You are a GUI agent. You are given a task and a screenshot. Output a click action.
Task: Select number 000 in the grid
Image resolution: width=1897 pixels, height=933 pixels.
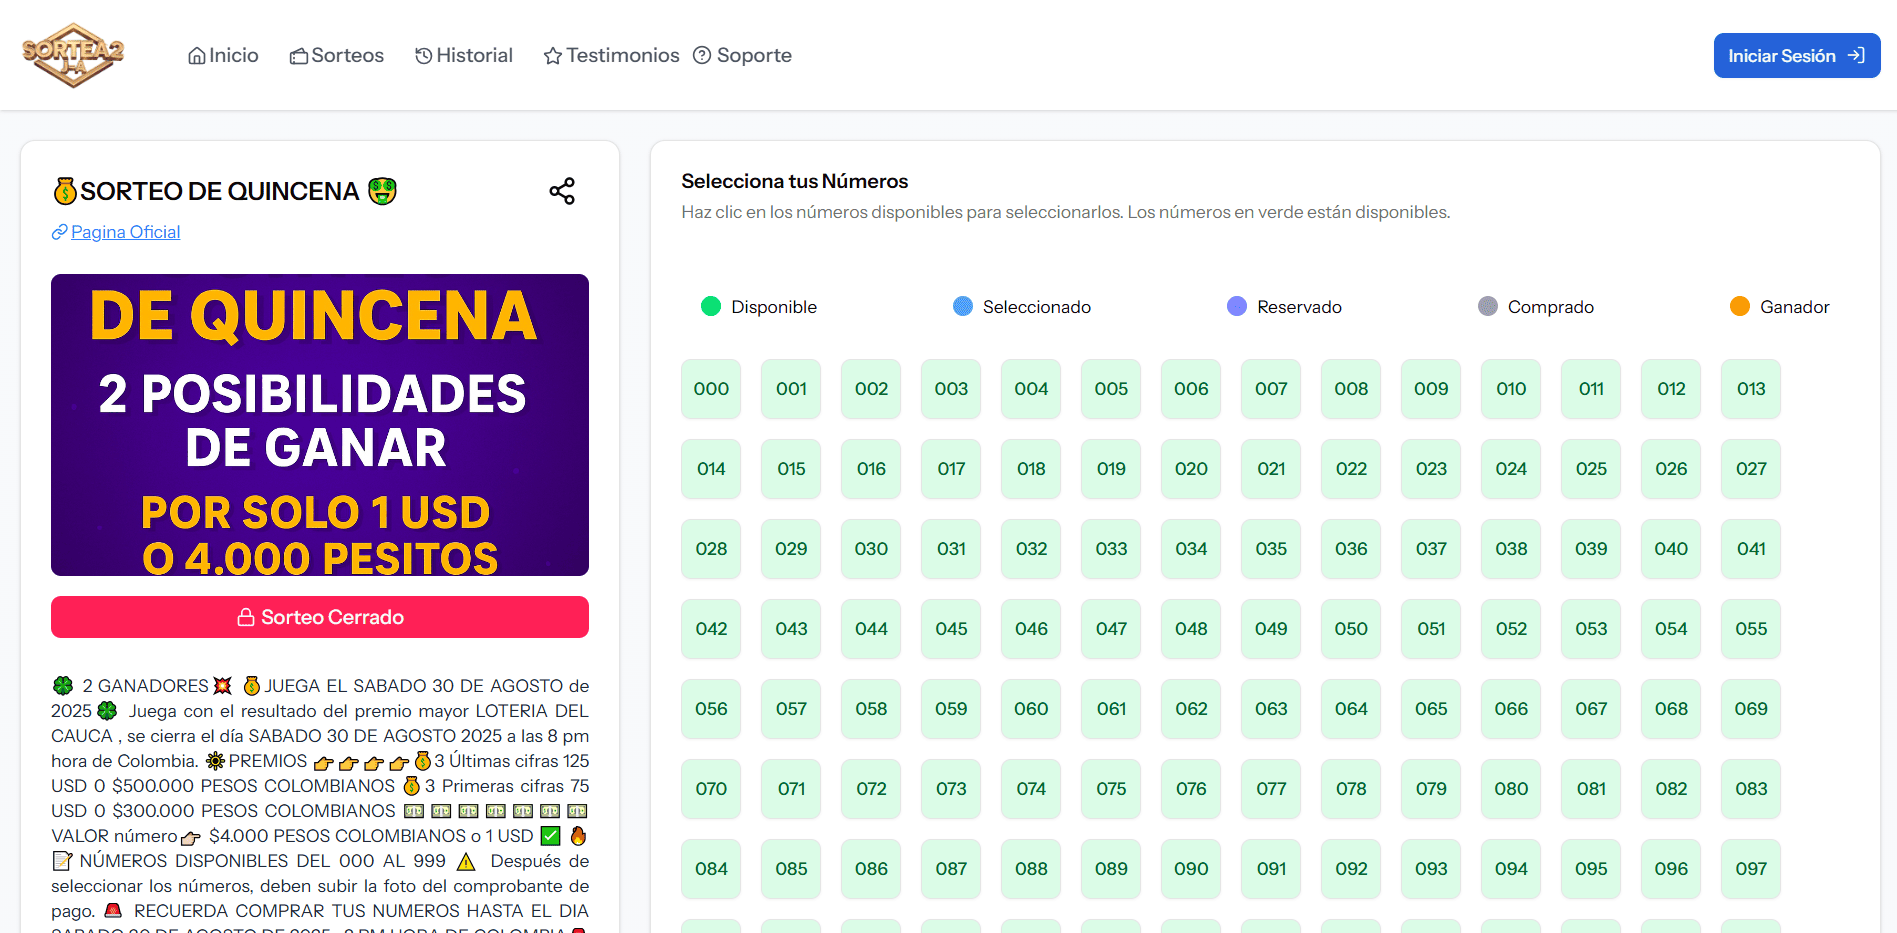pyautogui.click(x=711, y=389)
